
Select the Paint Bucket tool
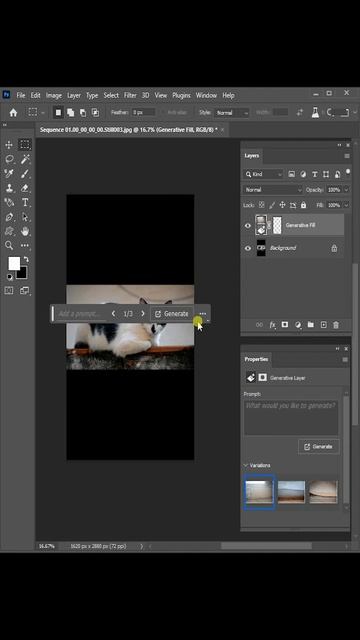9,202
